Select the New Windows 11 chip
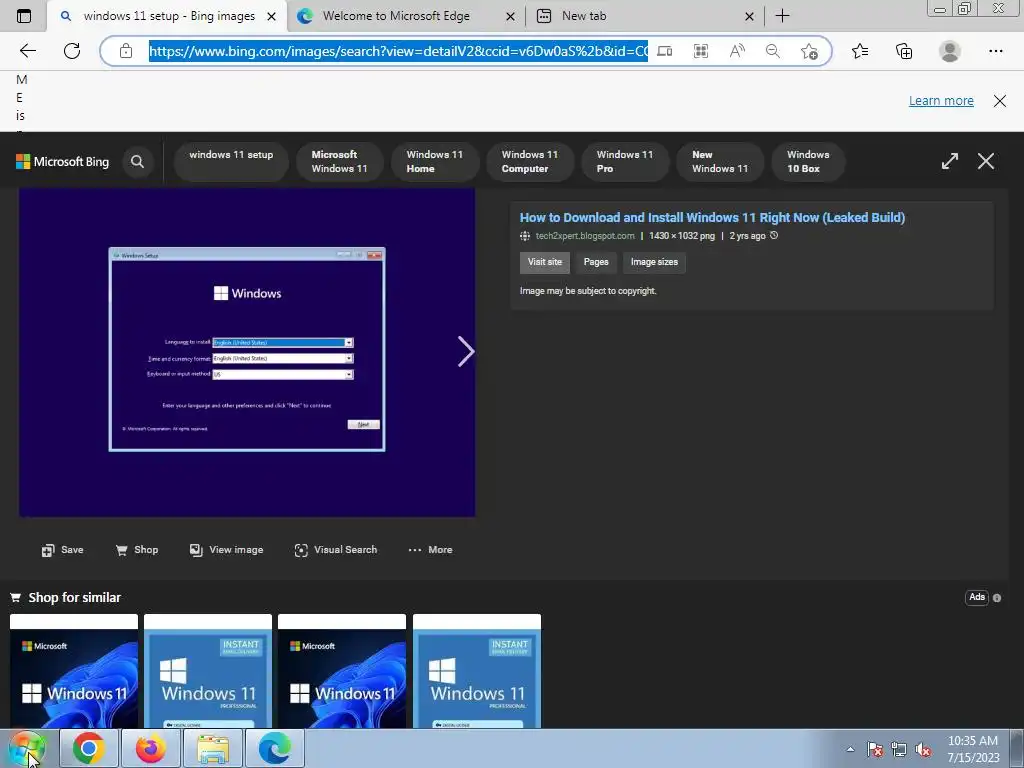Image resolution: width=1024 pixels, height=768 pixels. [x=720, y=161]
